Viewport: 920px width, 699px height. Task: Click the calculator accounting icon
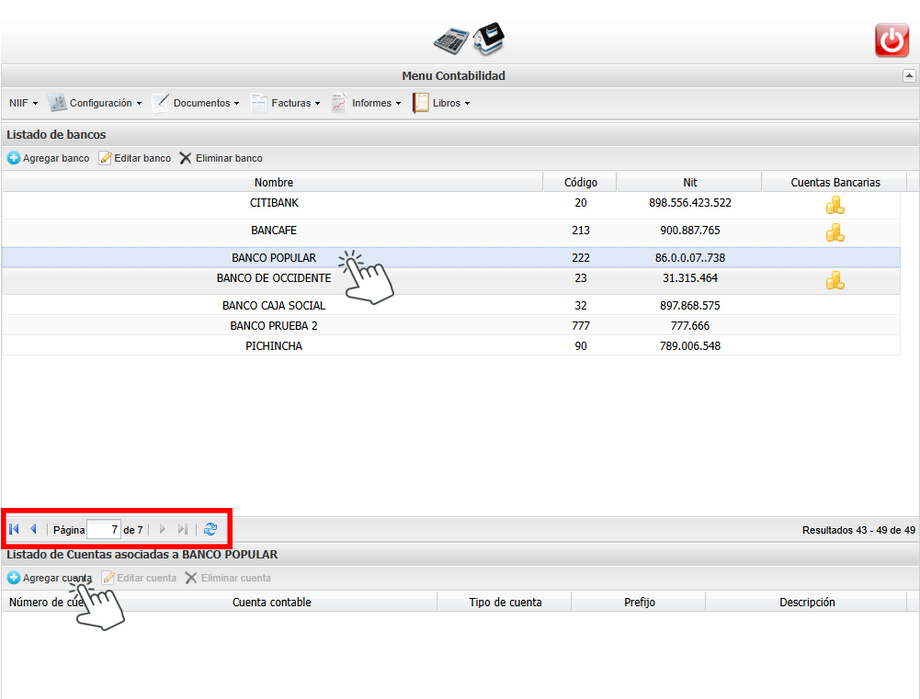[451, 41]
